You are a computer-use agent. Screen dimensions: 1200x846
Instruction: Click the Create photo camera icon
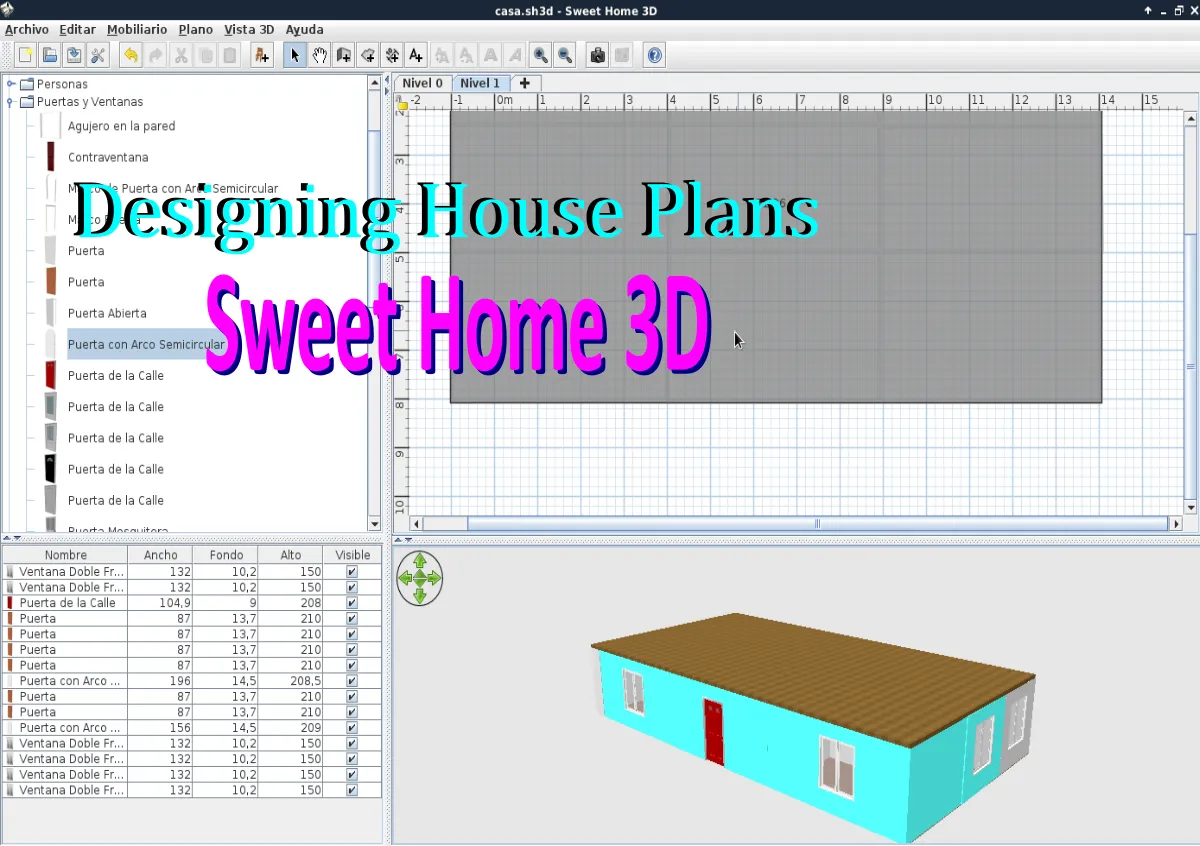click(598, 55)
